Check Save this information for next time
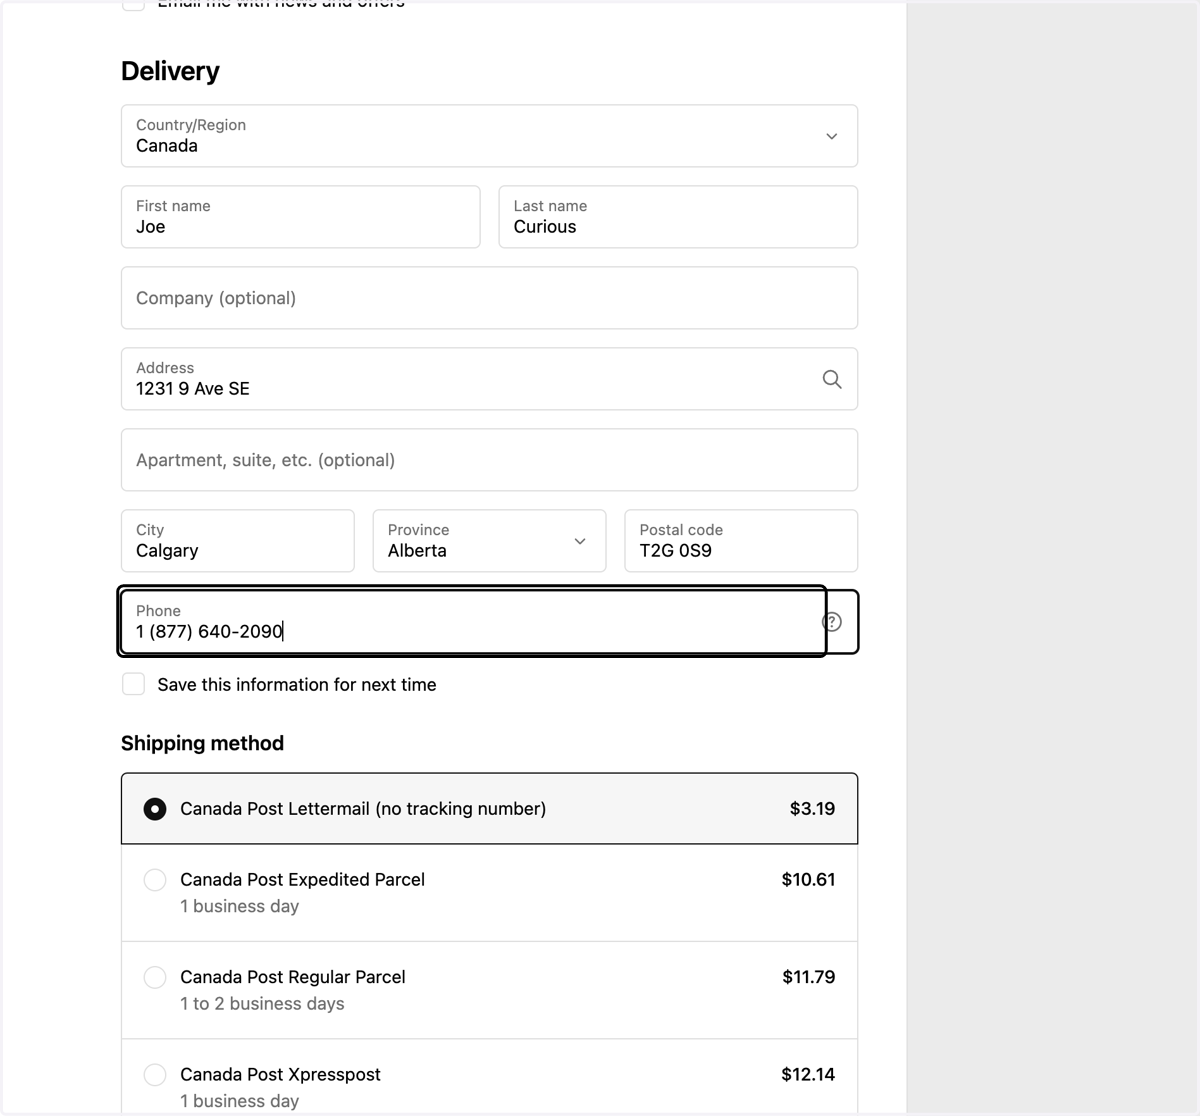Viewport: 1200px width, 1116px height. tap(133, 684)
